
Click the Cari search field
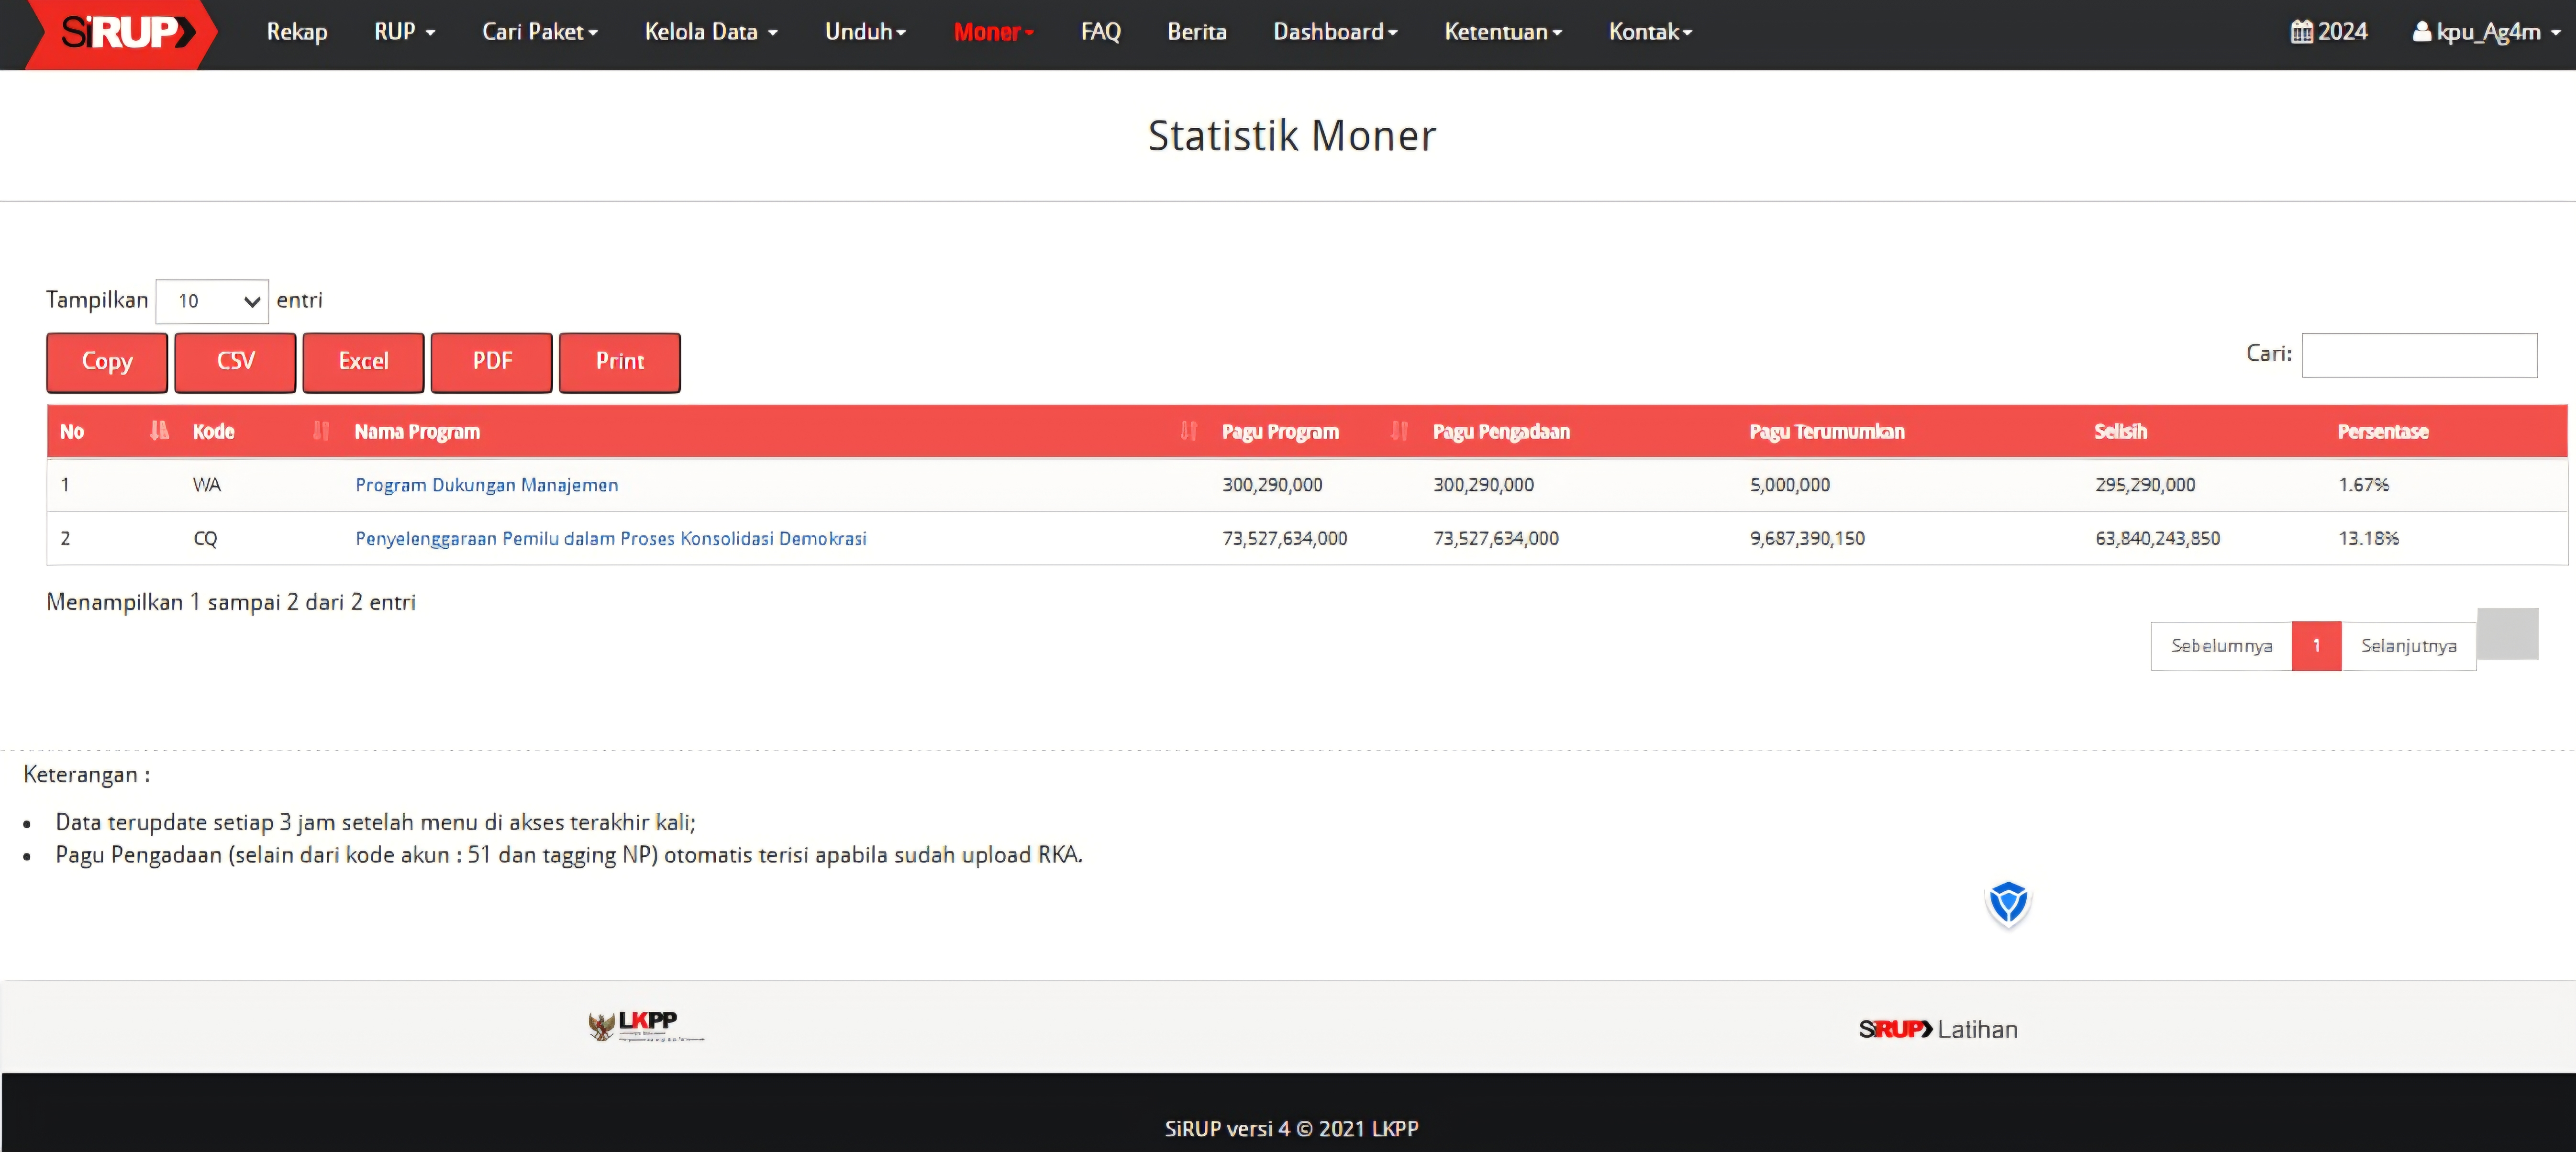pyautogui.click(x=2418, y=355)
